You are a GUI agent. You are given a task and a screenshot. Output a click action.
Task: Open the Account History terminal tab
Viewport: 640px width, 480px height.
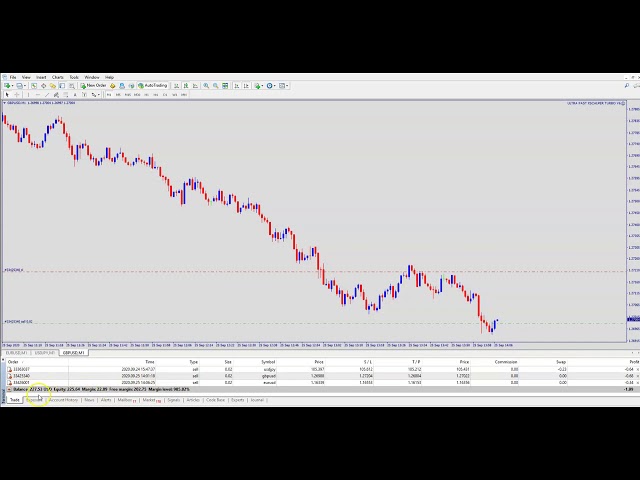[x=63, y=400]
